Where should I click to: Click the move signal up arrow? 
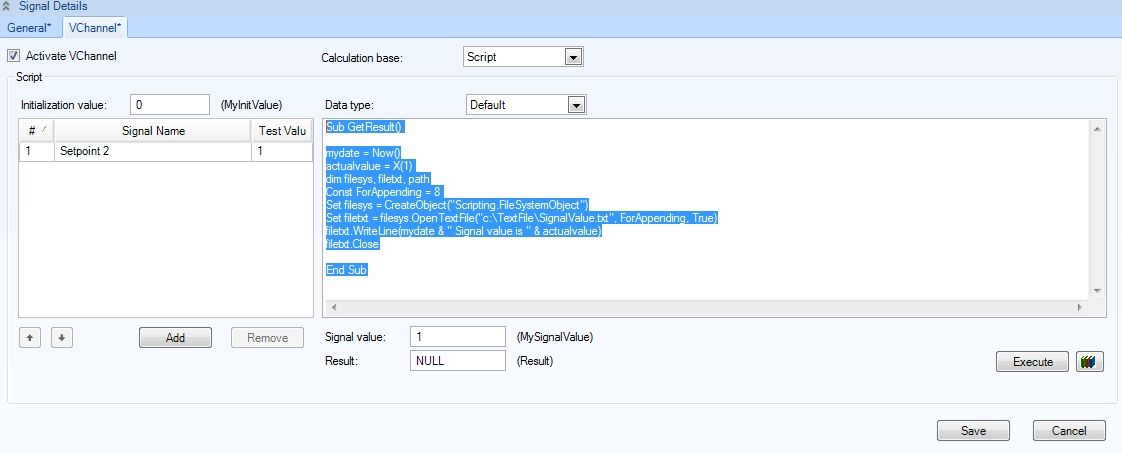(x=30, y=338)
